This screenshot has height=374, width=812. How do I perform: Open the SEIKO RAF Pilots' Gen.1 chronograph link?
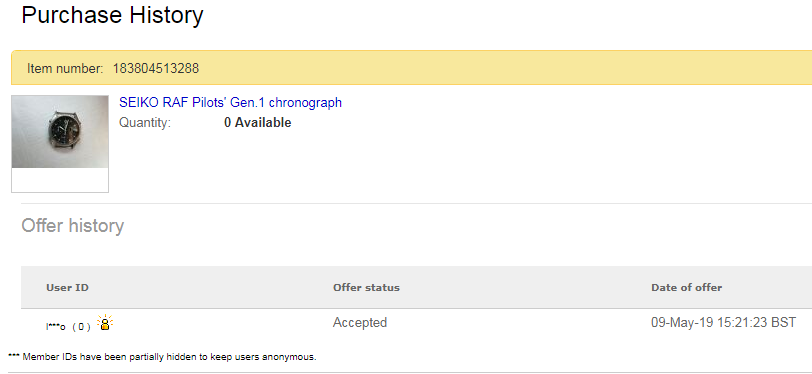(x=230, y=103)
